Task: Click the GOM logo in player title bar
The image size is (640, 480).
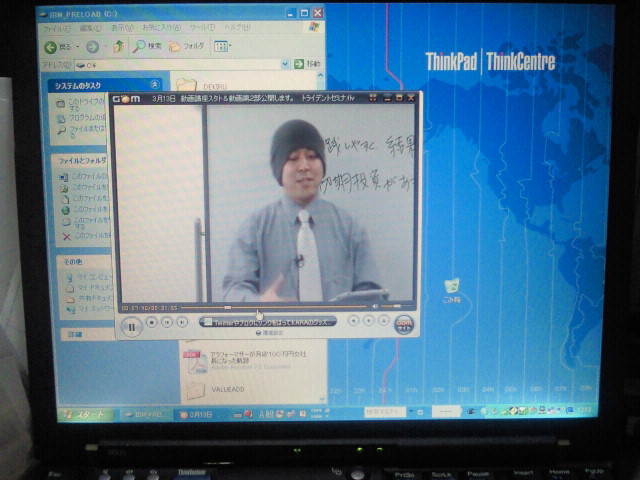Action: (127, 99)
